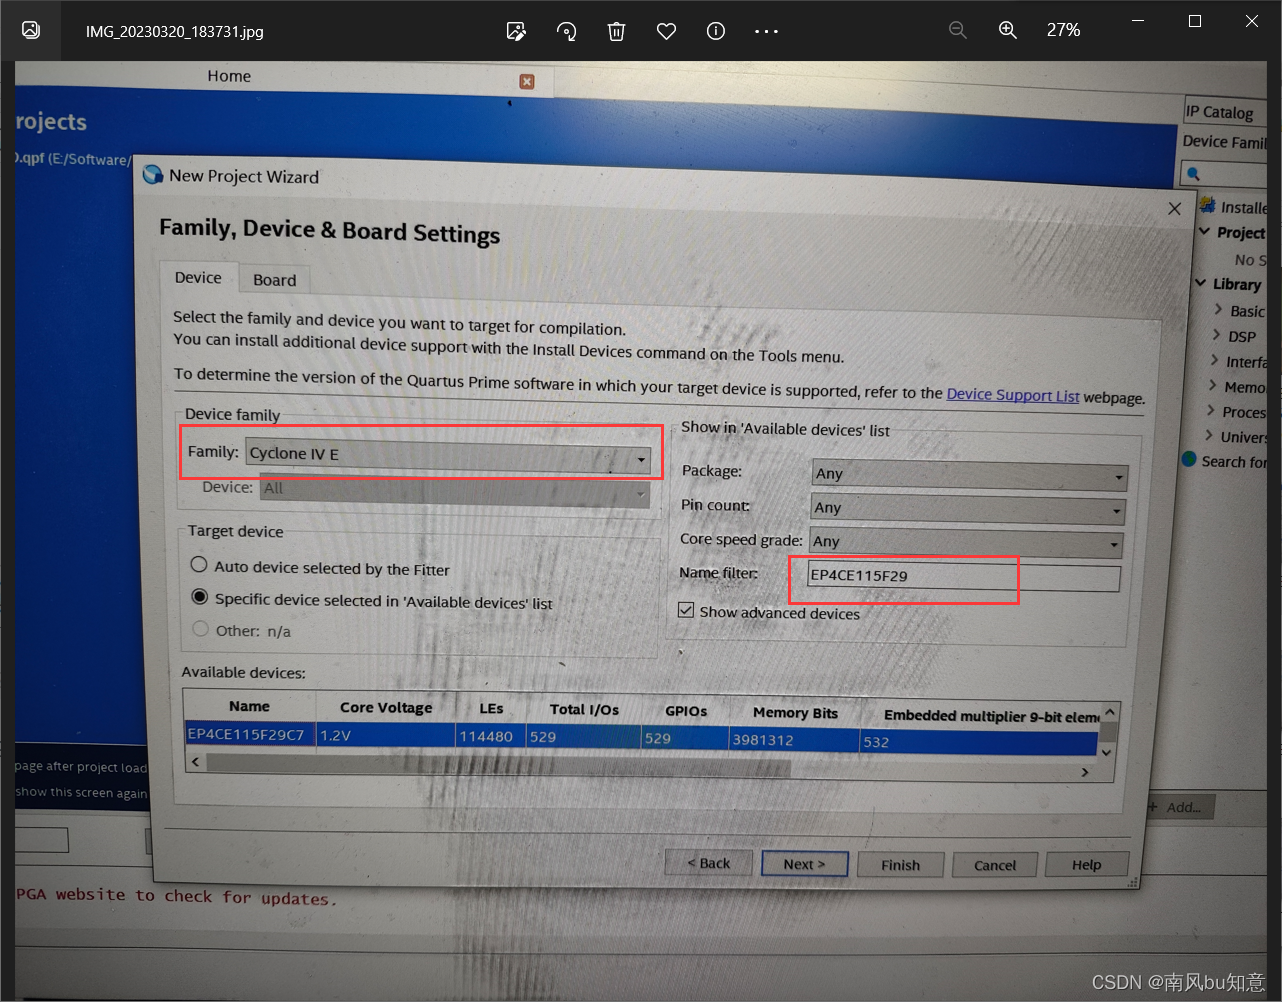Click the 3981312 memory bits cell
The height and width of the screenshot is (1002, 1282).
[794, 740]
